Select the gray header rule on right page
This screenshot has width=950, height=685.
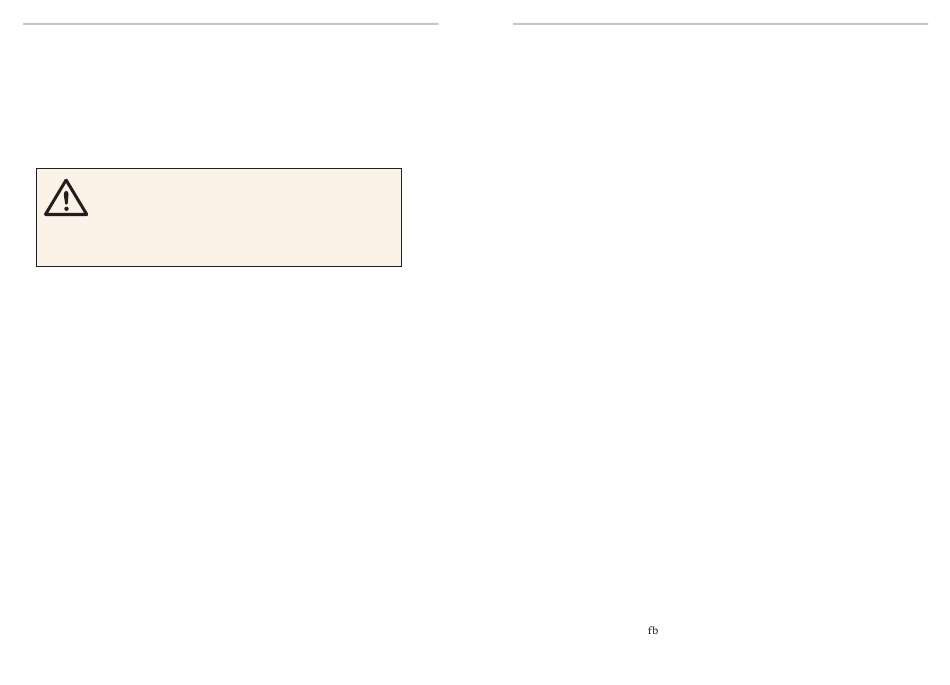tap(720, 24)
